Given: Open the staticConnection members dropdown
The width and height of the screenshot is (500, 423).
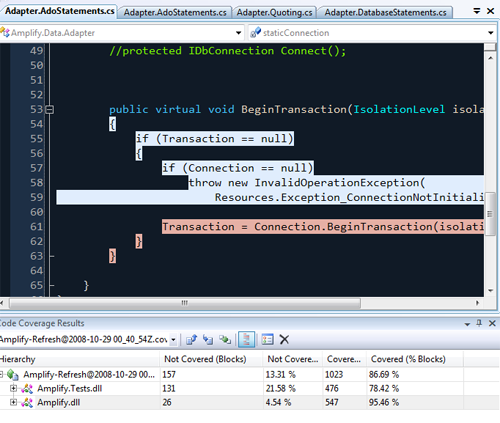Looking at the screenshot, I should (x=490, y=33).
